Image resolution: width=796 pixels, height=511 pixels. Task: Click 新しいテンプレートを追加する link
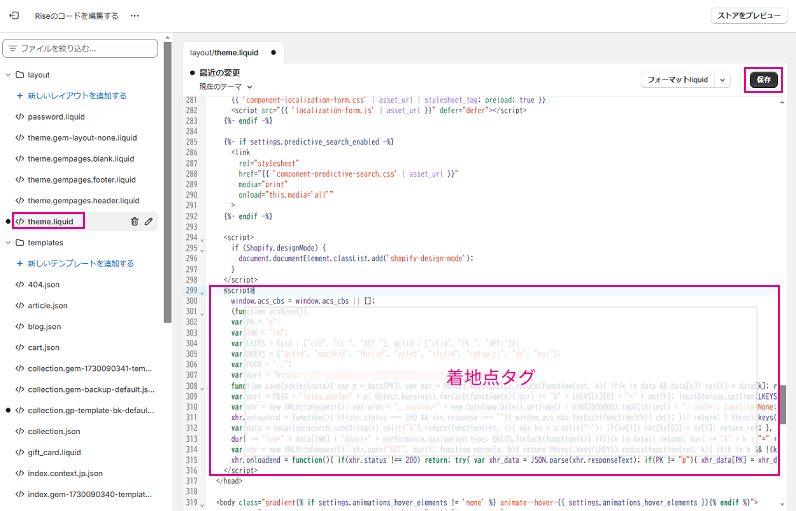81,263
